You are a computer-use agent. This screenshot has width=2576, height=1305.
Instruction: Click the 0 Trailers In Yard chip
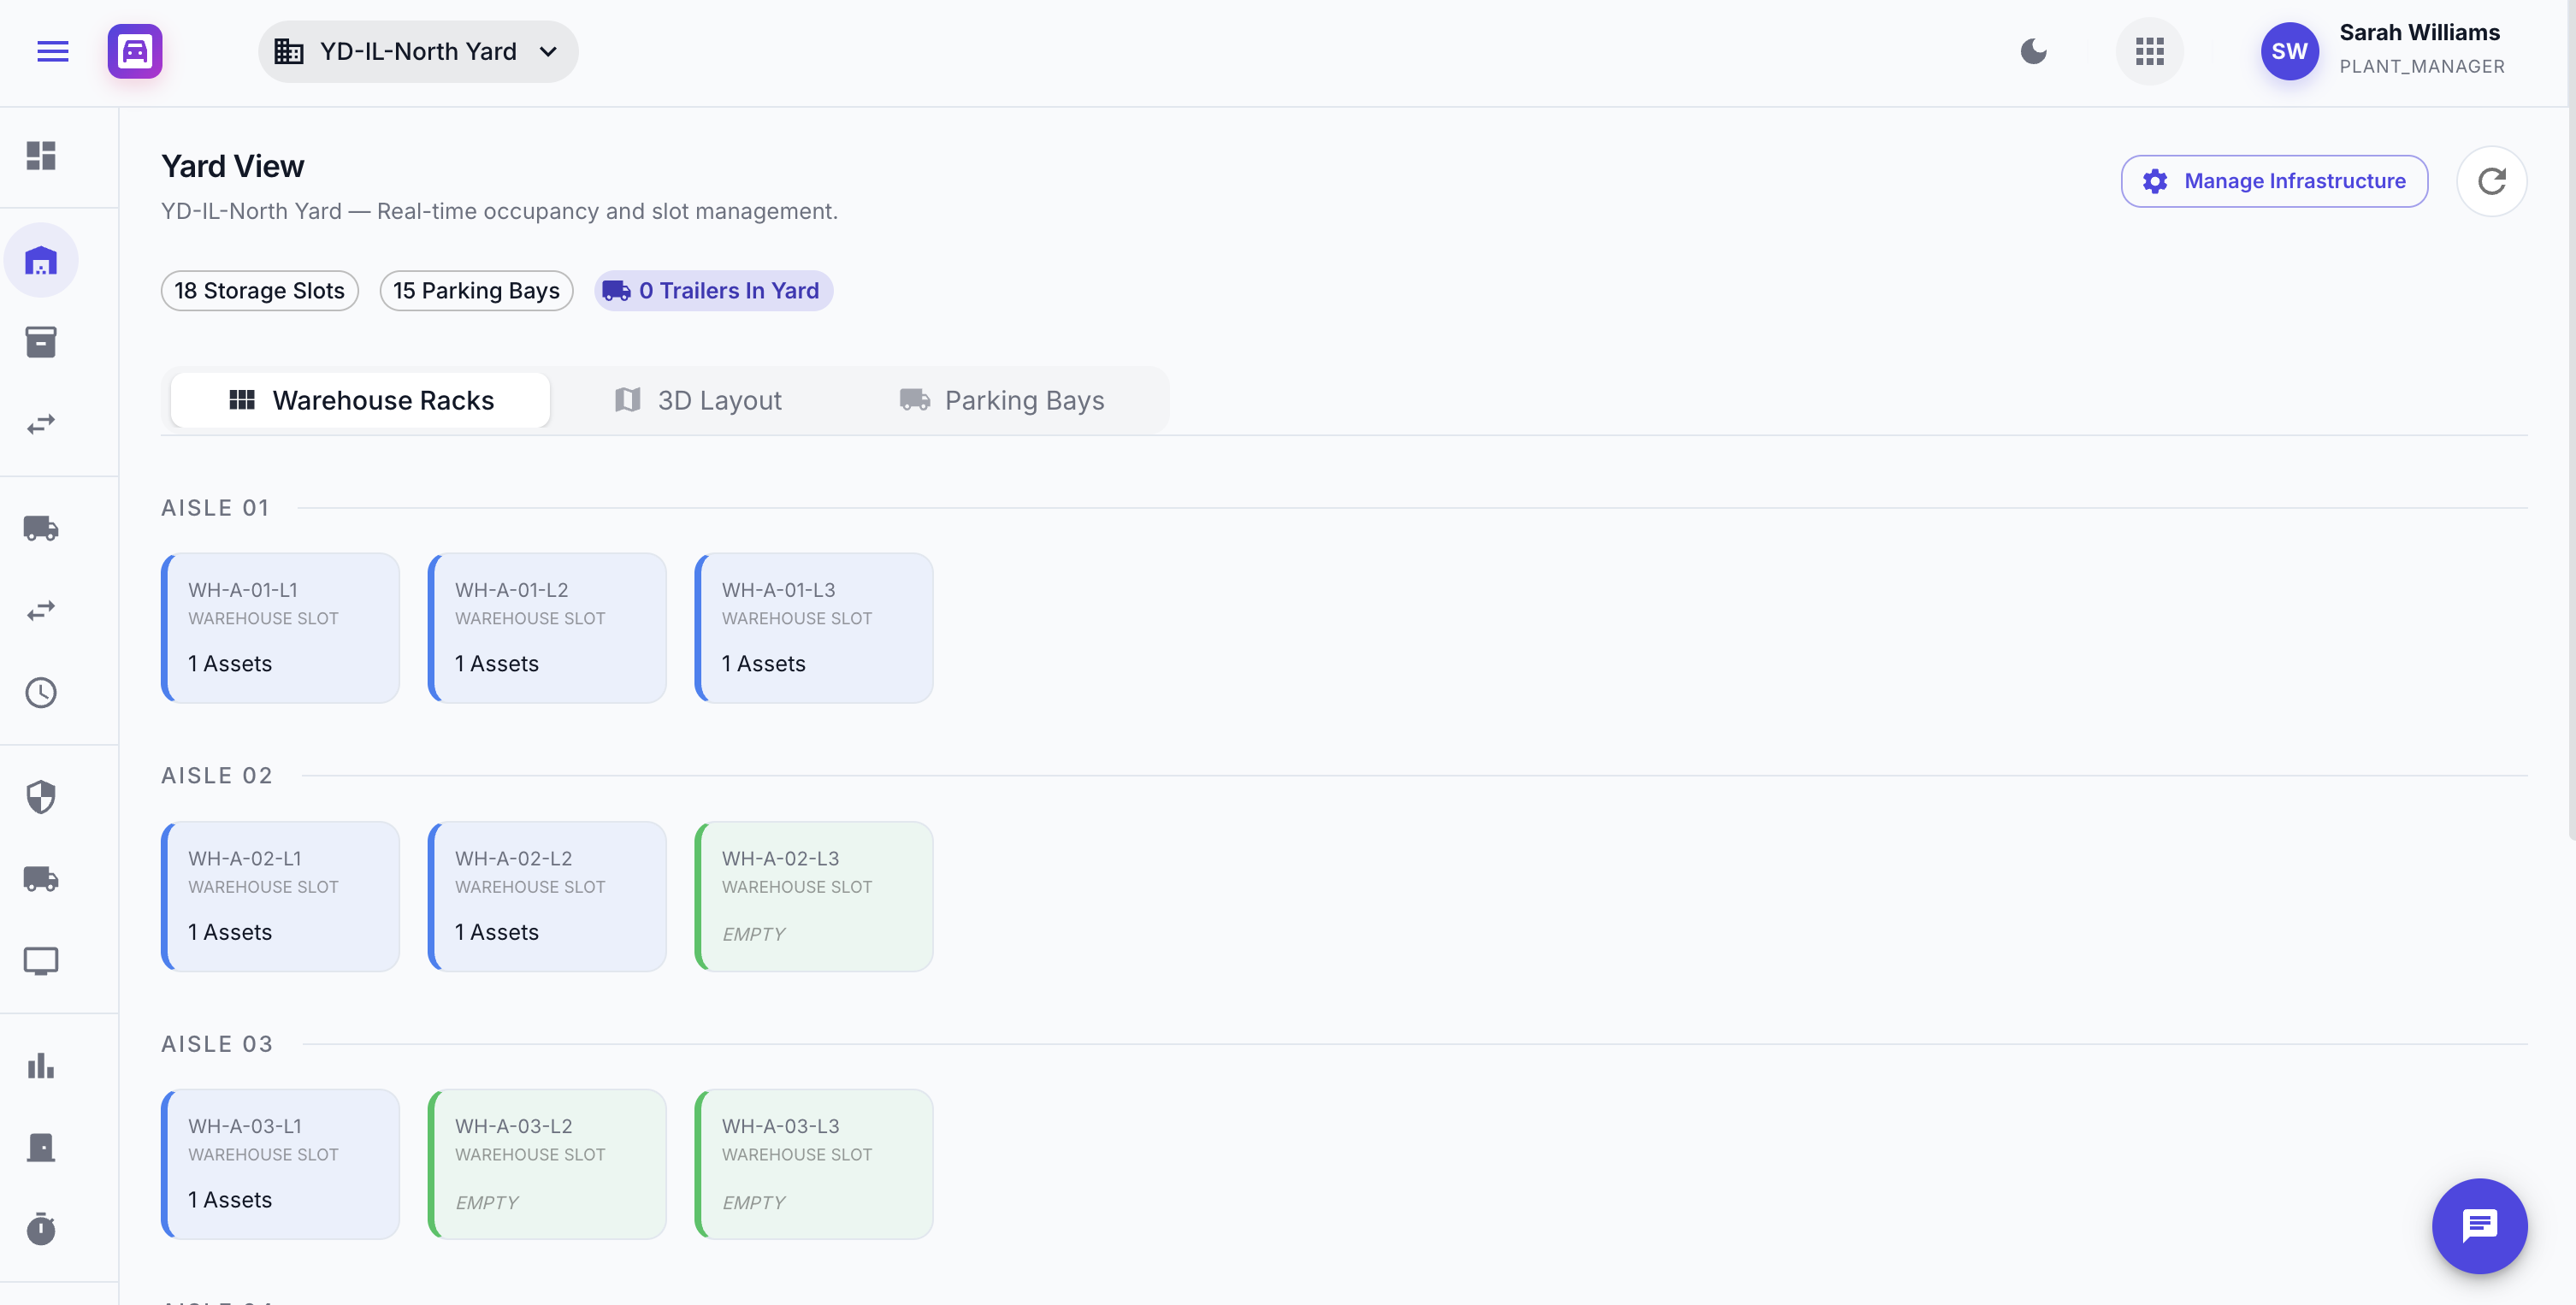(x=713, y=291)
